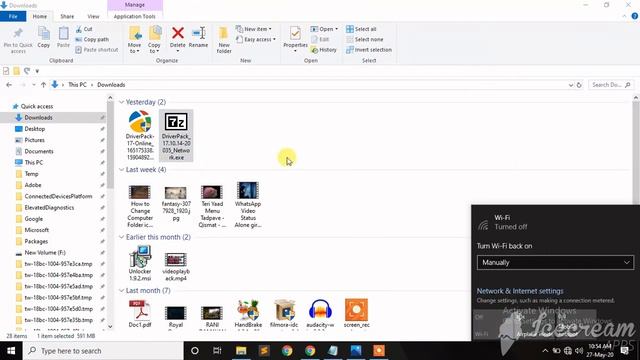The width and height of the screenshot is (640, 360).
Task: Click the taskbar search box
Action: (x=103, y=351)
